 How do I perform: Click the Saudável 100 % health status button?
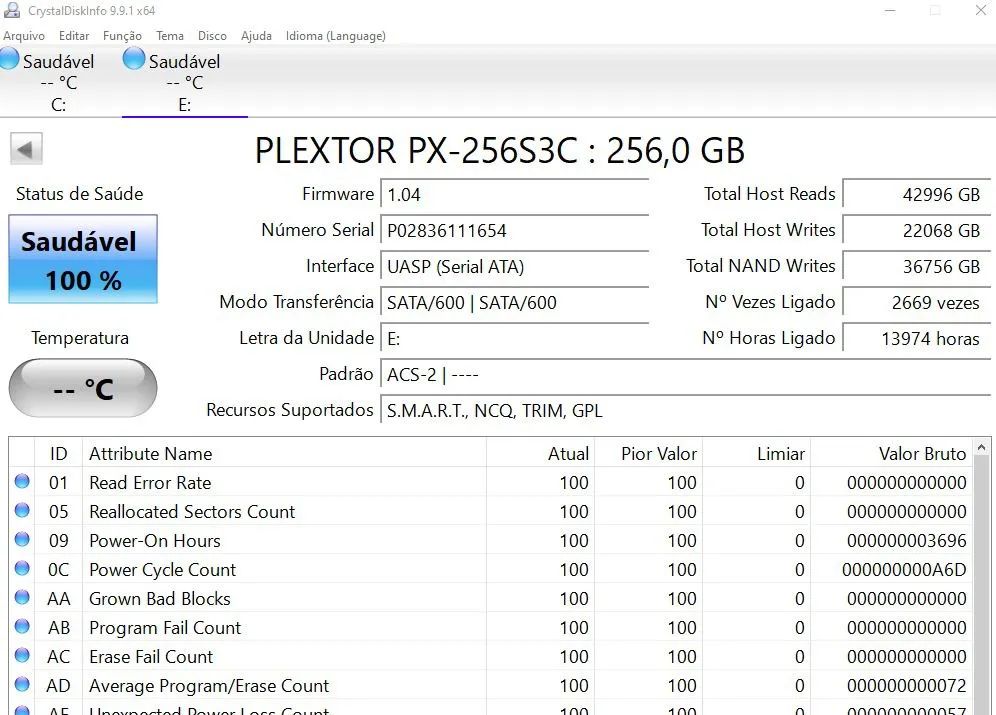[x=83, y=259]
